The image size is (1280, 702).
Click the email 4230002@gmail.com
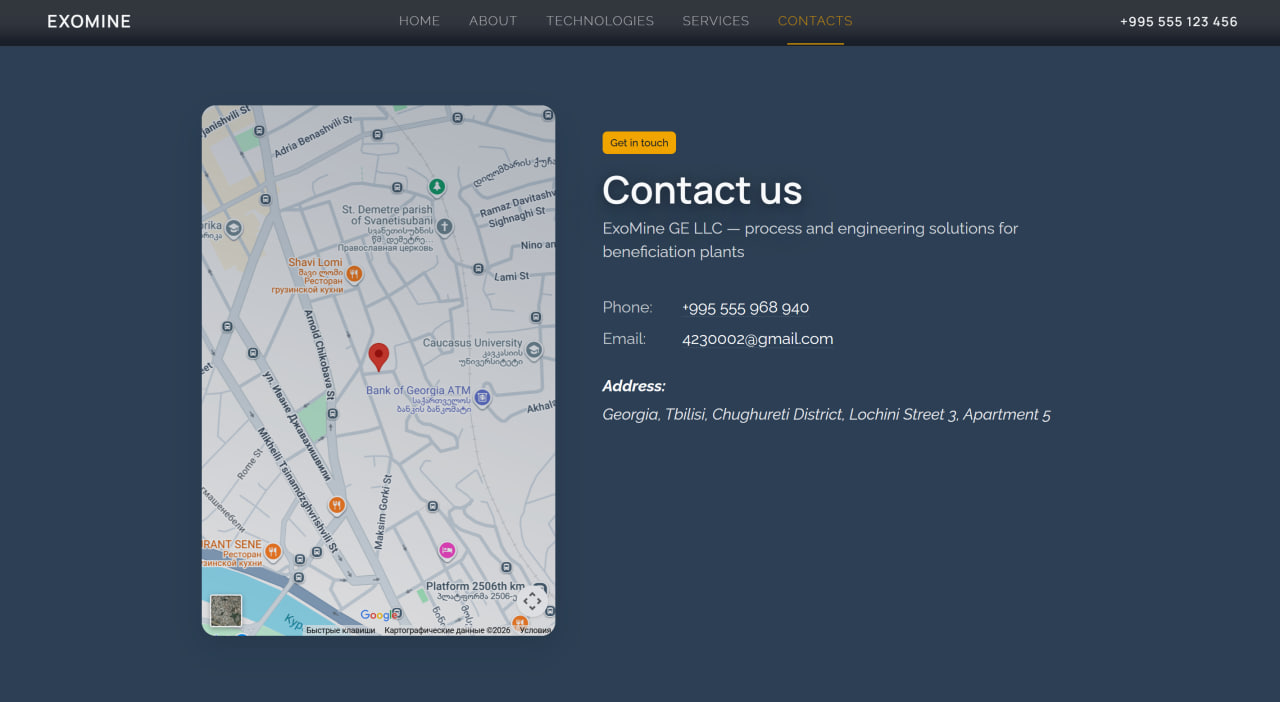coord(757,339)
